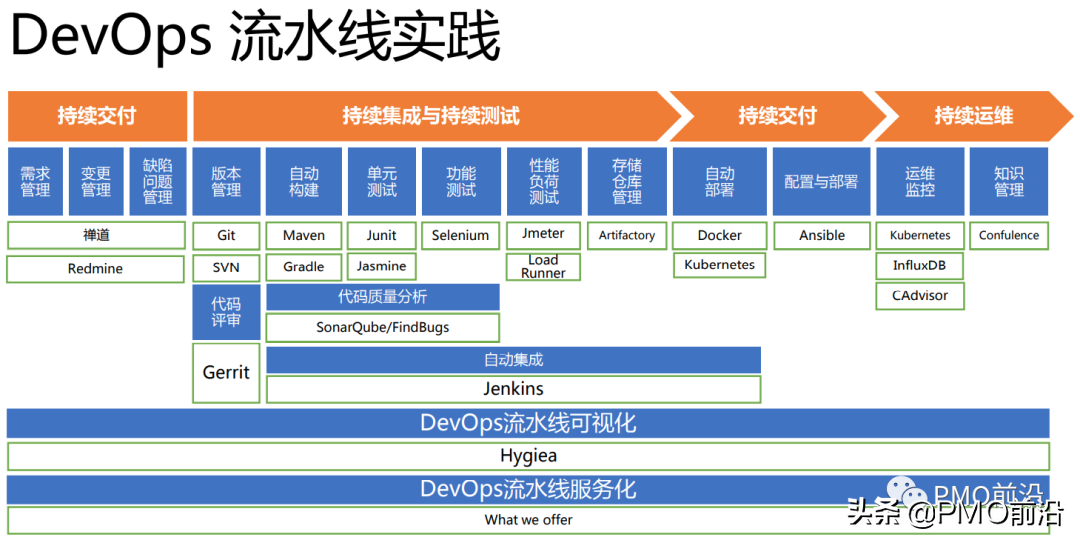Click the 变更管理 blue box

[96, 181]
